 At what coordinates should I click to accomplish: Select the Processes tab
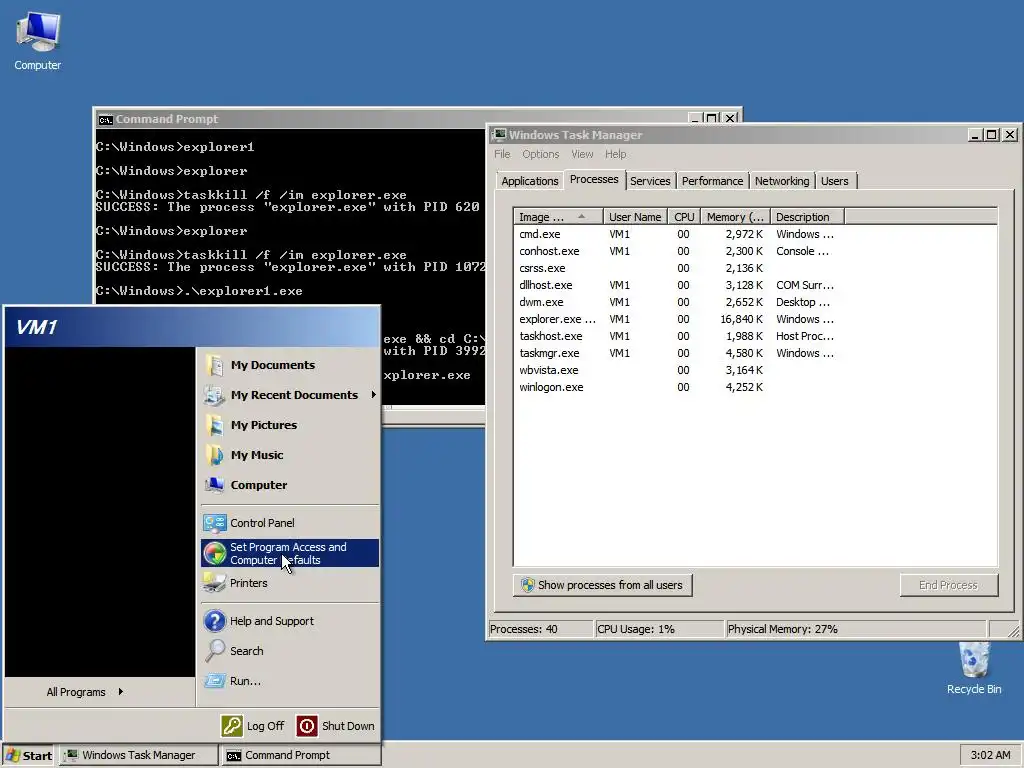[594, 180]
